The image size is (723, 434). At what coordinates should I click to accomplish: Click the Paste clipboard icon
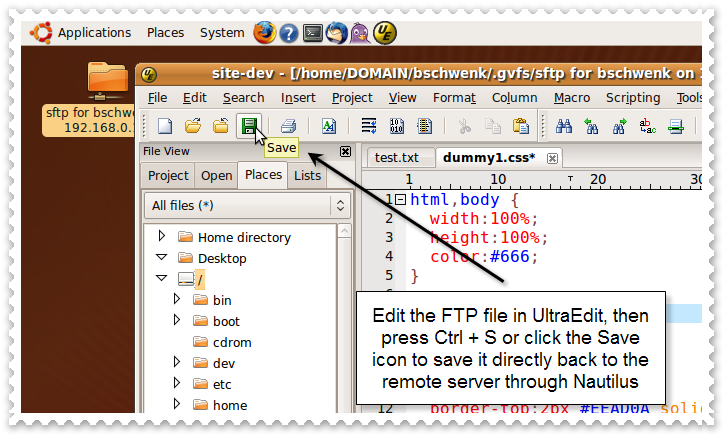521,125
